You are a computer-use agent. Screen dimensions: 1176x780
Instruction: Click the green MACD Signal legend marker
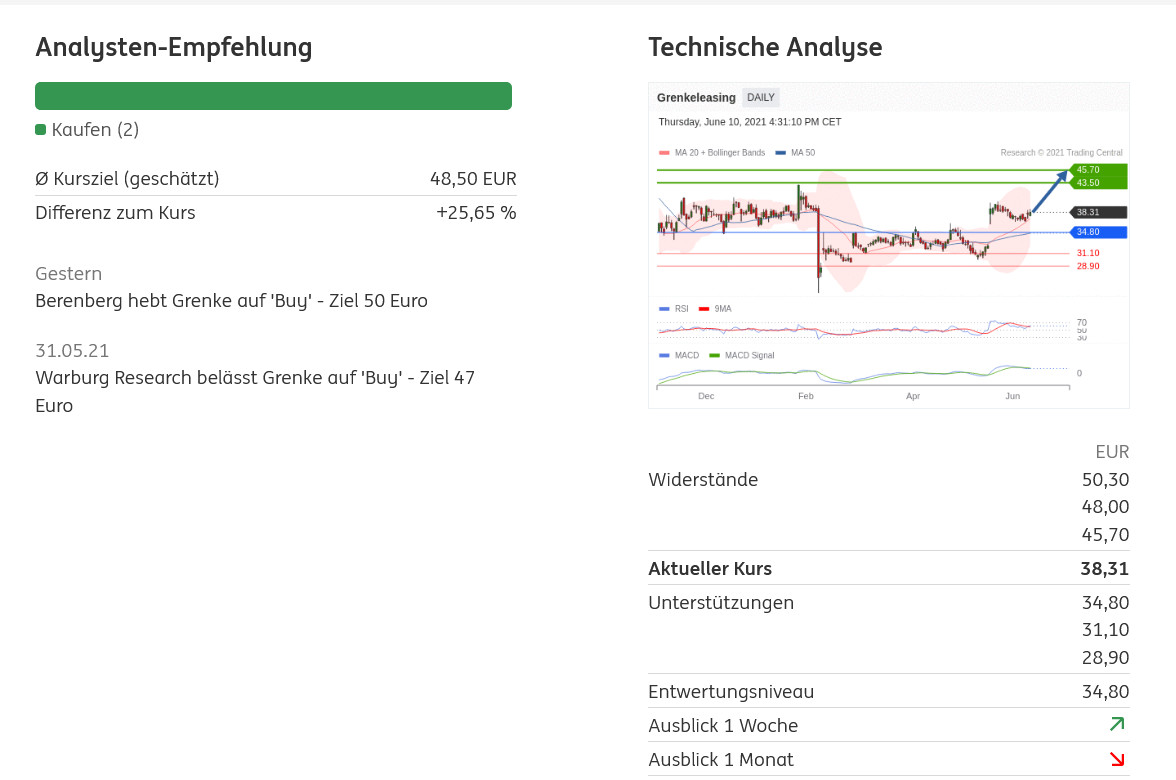[714, 355]
